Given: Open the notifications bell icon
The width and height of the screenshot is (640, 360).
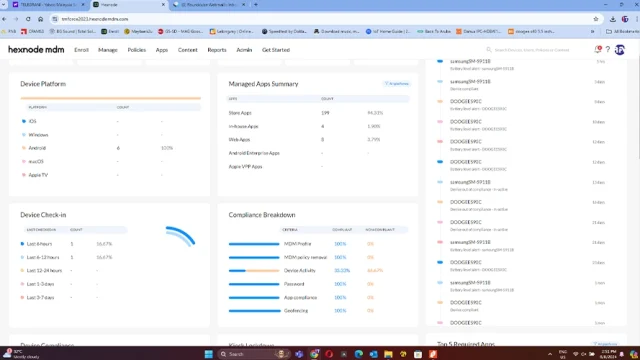Looking at the screenshot, I should pyautogui.click(x=598, y=49).
